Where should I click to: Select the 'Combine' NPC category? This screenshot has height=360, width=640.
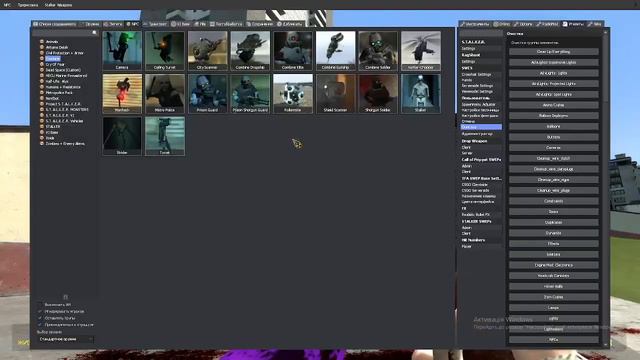pos(52,59)
